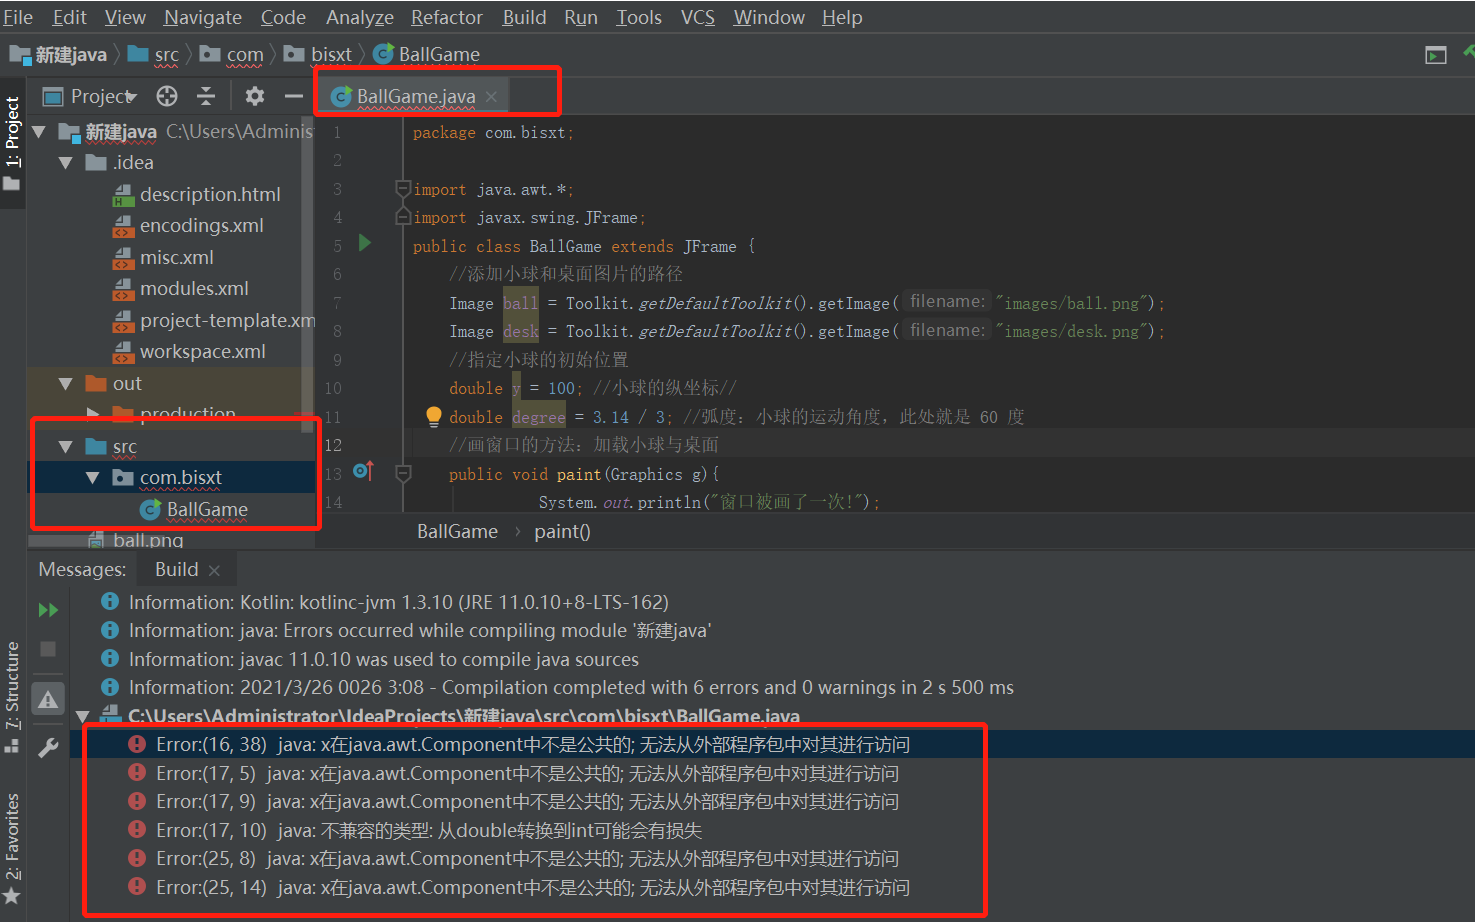Open the Navigate menu
1475x922 pixels.
tap(203, 17)
